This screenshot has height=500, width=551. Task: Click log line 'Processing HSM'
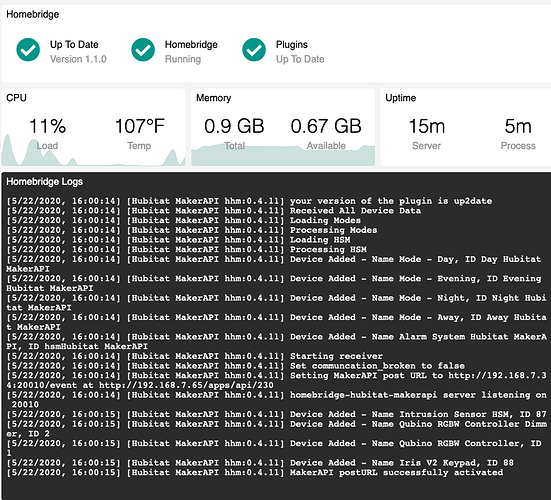(187, 249)
